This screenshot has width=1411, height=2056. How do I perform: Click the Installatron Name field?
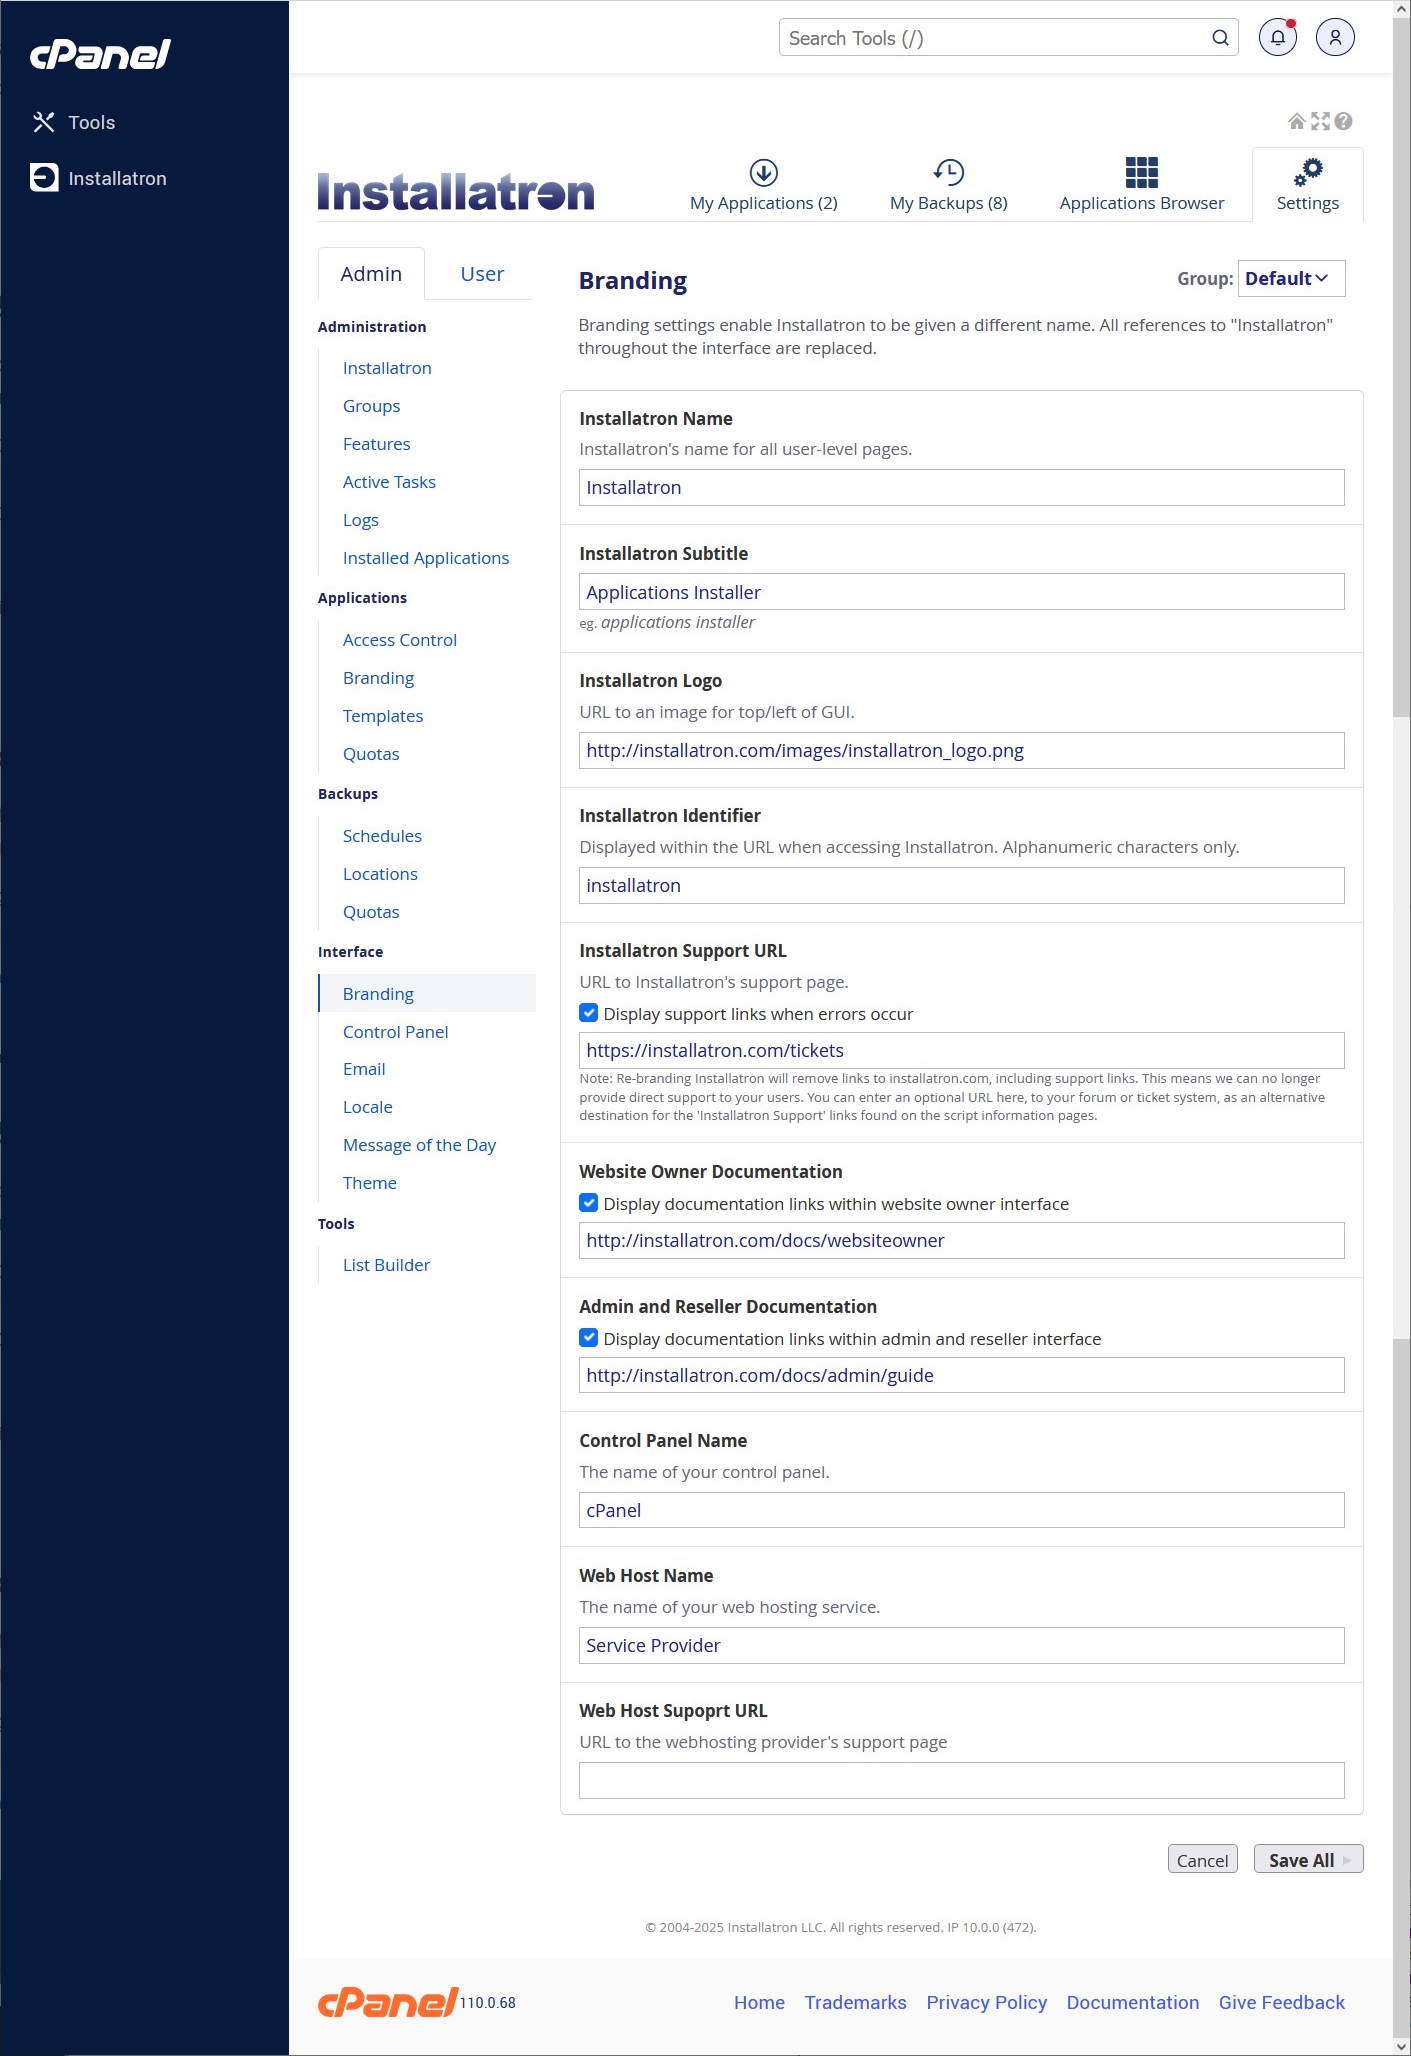click(x=962, y=487)
